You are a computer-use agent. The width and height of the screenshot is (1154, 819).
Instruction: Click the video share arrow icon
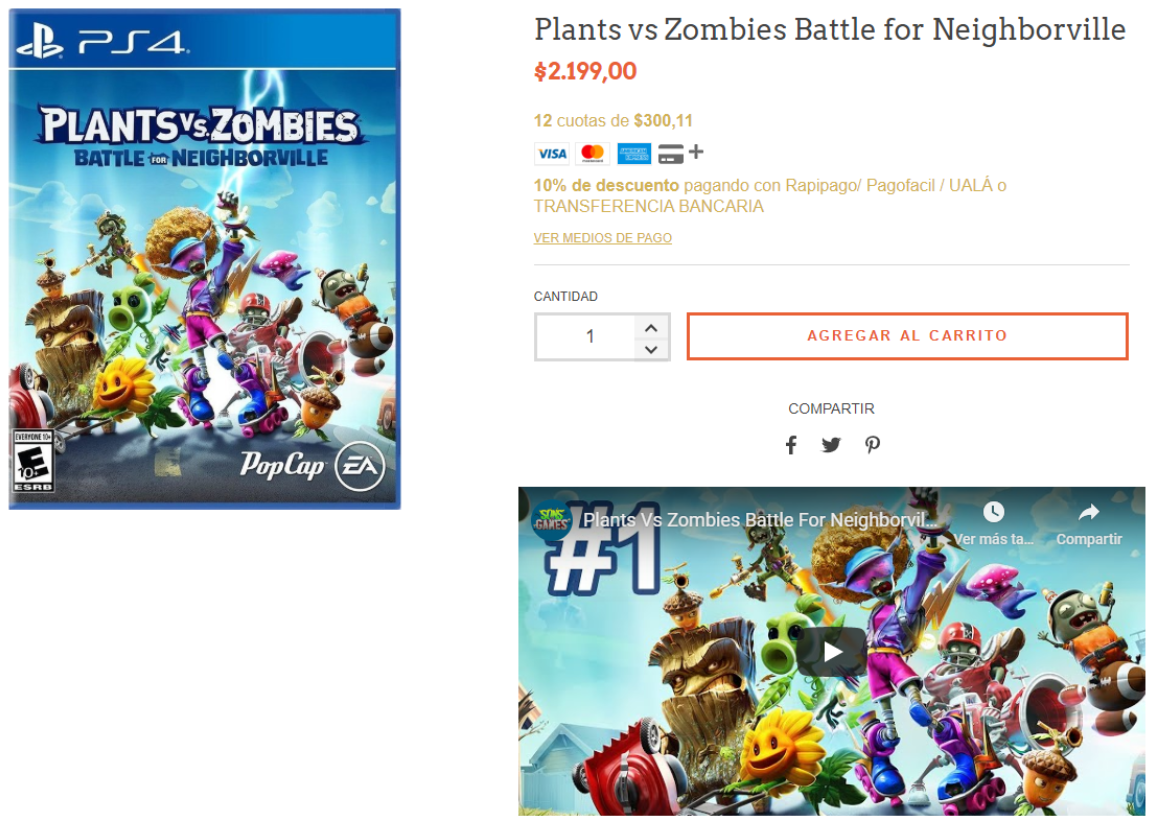pyautogui.click(x=1088, y=513)
